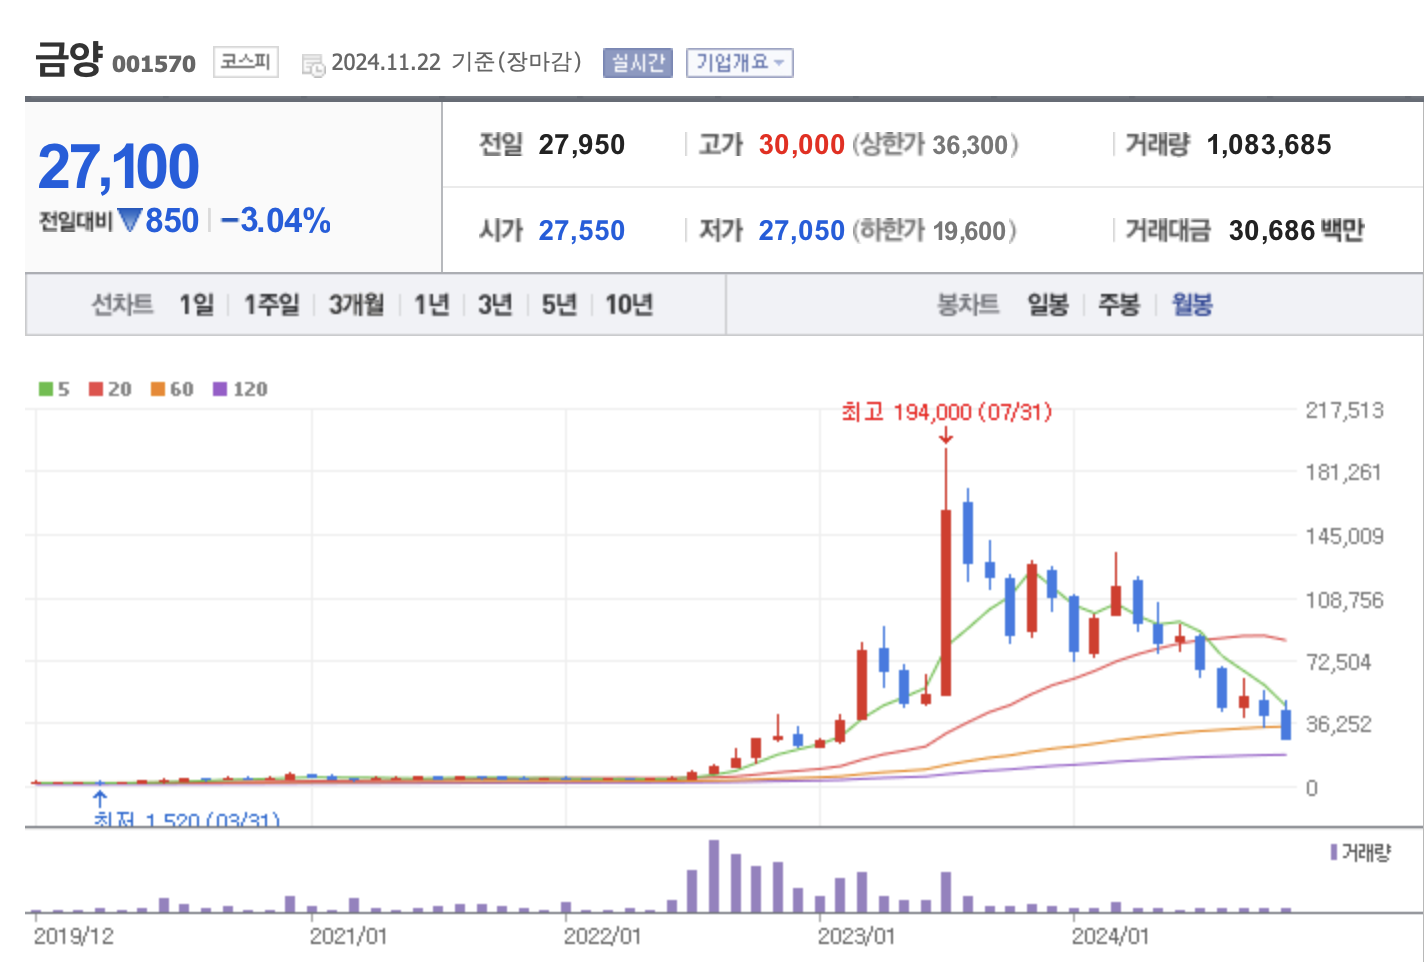The width and height of the screenshot is (1424, 962).
Task: Click the calendar clock icon beside date
Action: (x=313, y=66)
